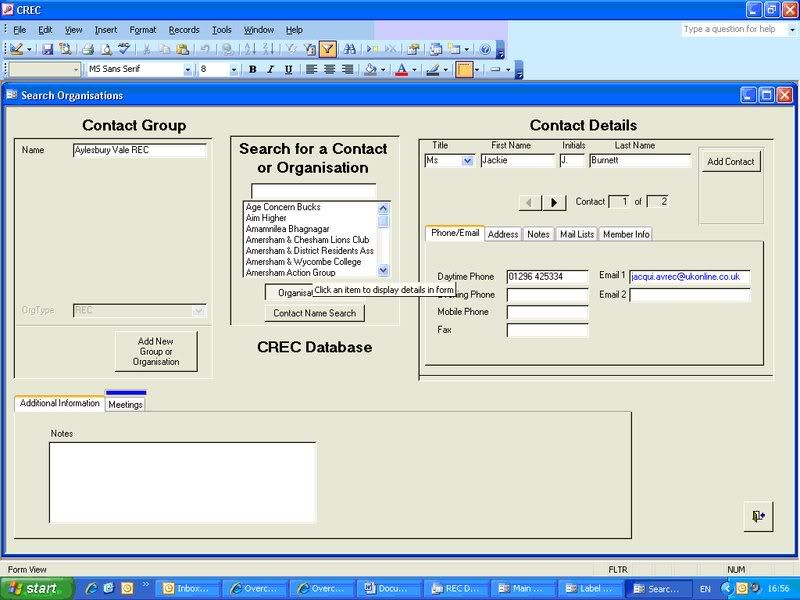Open the Records menu
Screen dimensions: 800x600
click(x=184, y=30)
